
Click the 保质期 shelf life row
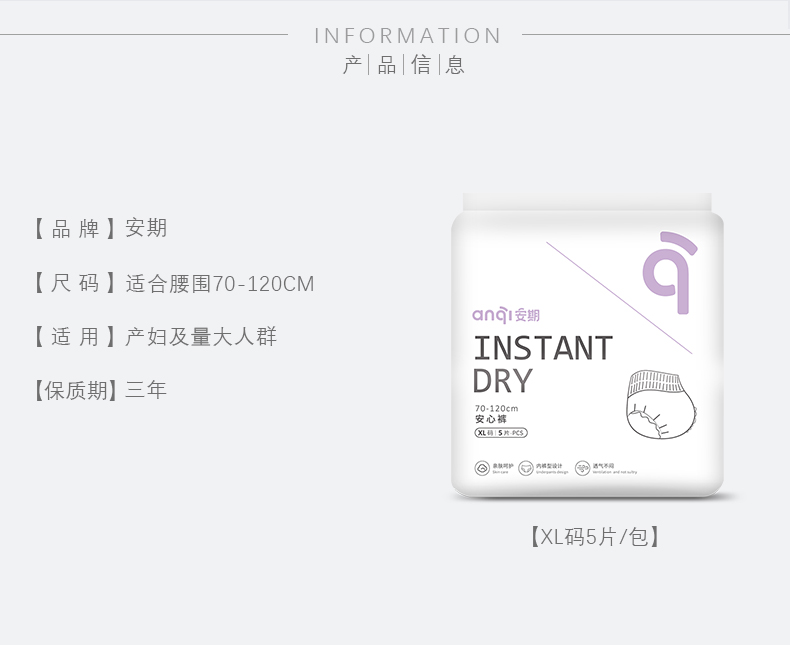(100, 390)
